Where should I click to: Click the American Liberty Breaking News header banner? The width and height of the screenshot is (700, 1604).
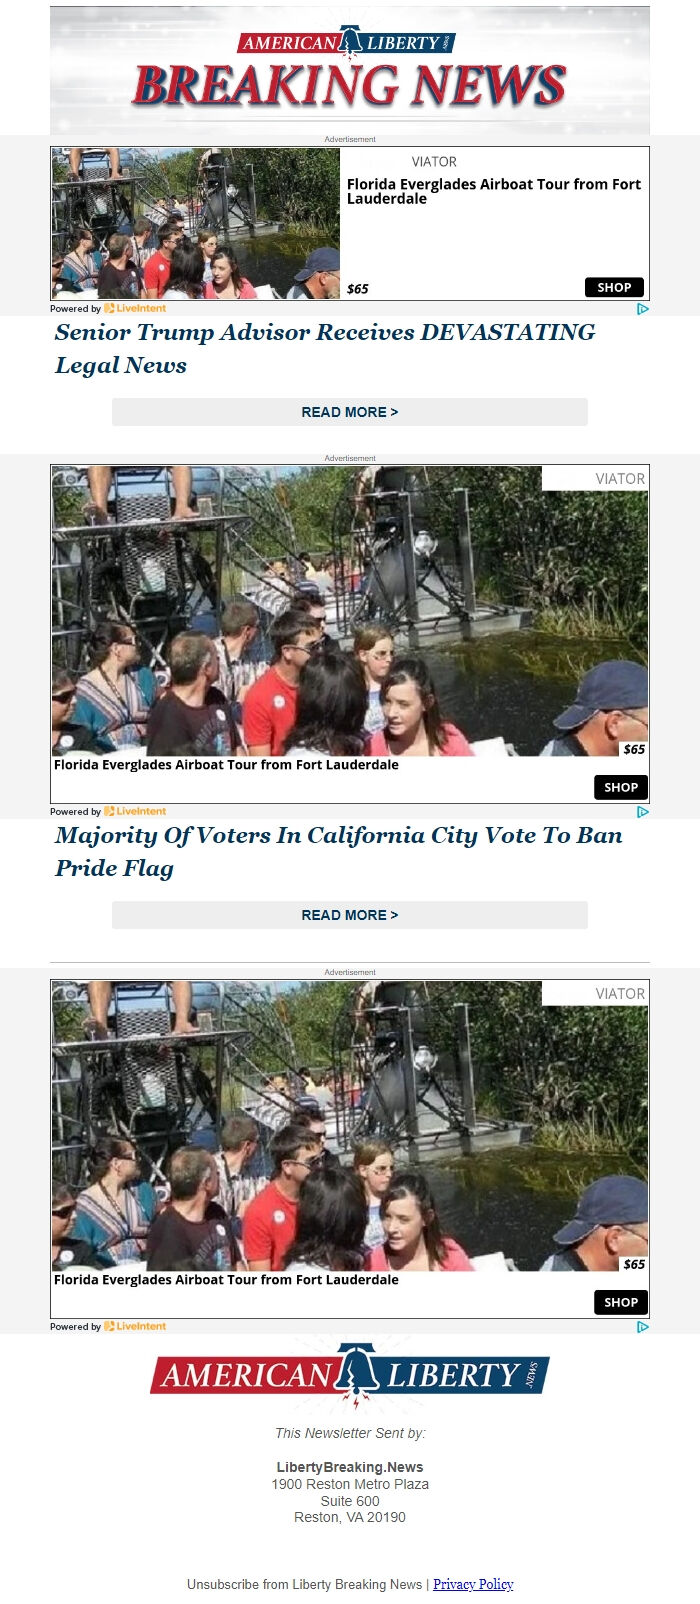(350, 70)
